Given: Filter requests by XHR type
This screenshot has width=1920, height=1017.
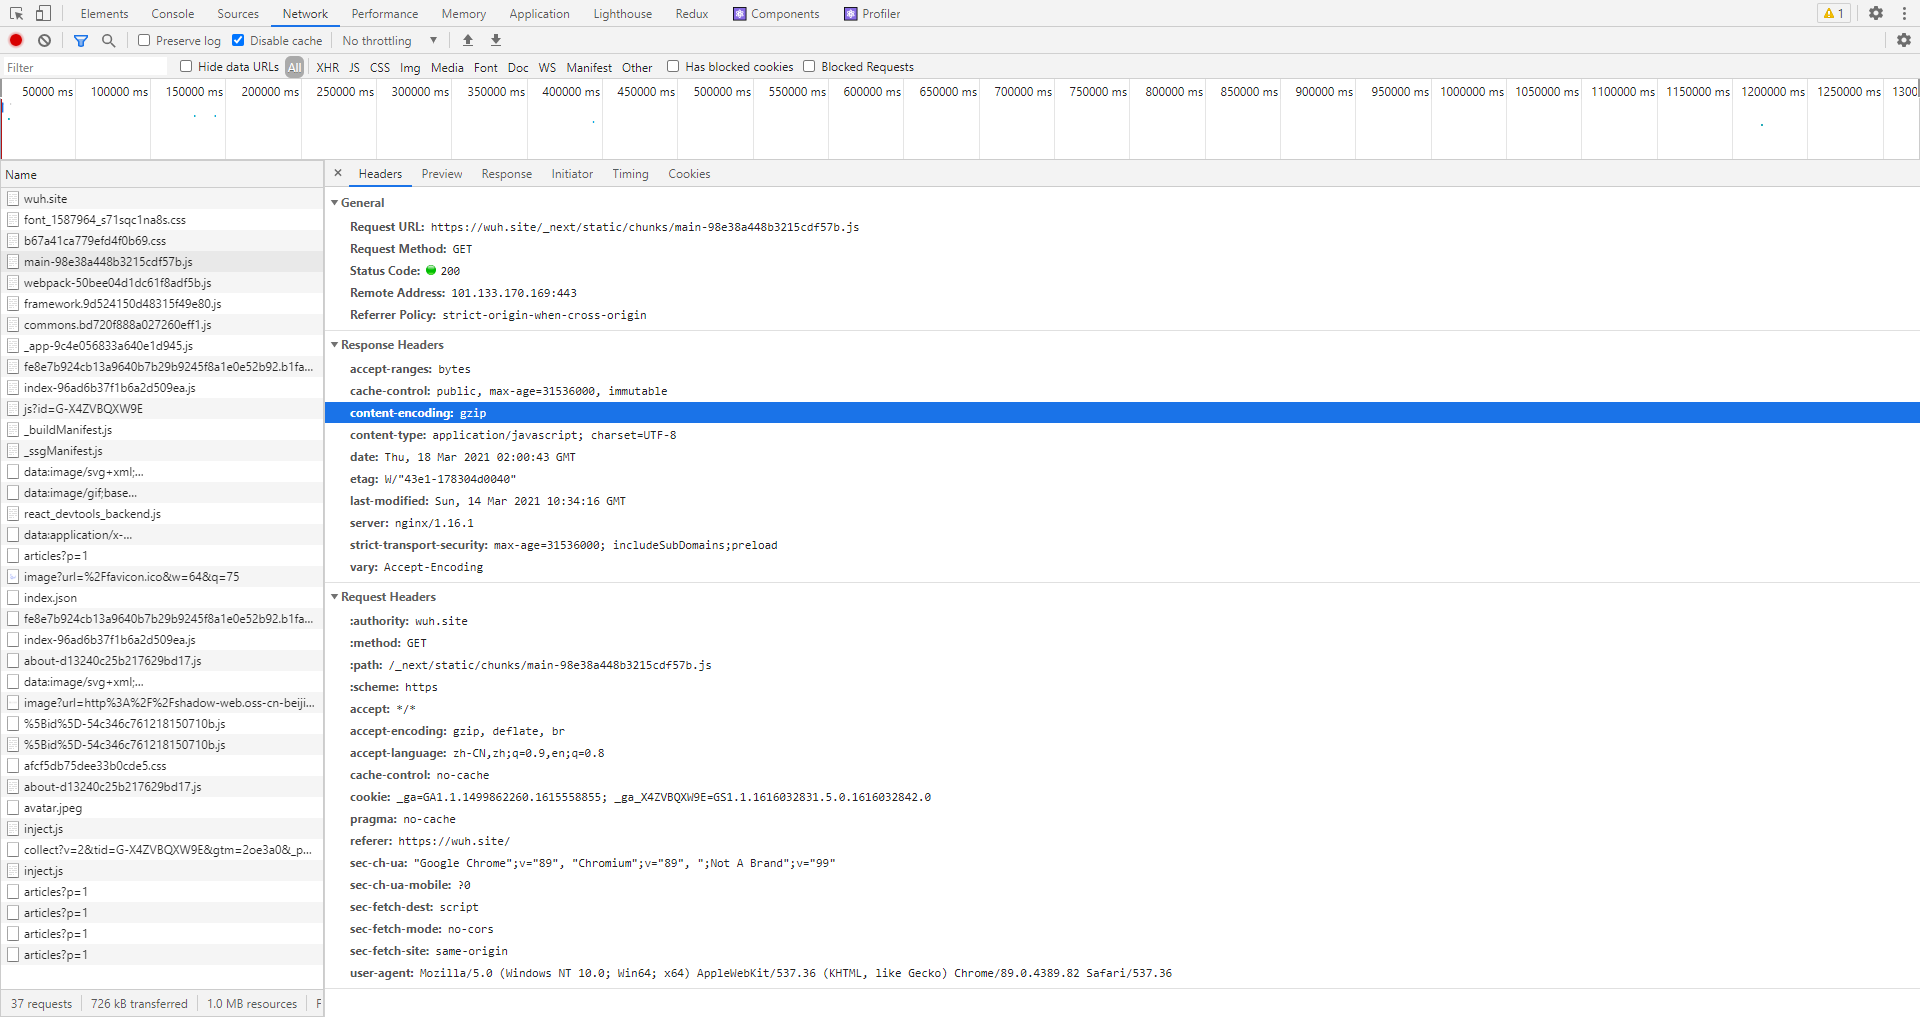Looking at the screenshot, I should [328, 67].
